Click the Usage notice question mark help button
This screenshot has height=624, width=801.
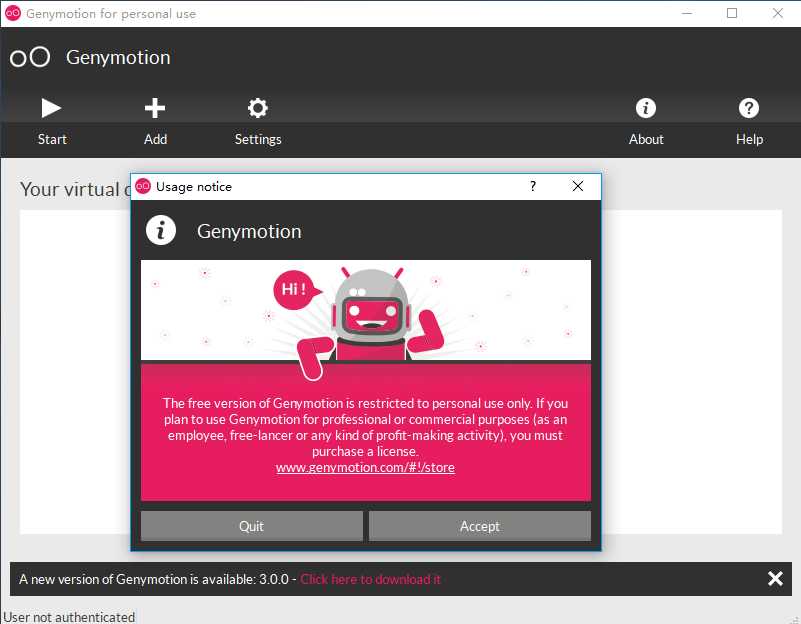[x=533, y=186]
